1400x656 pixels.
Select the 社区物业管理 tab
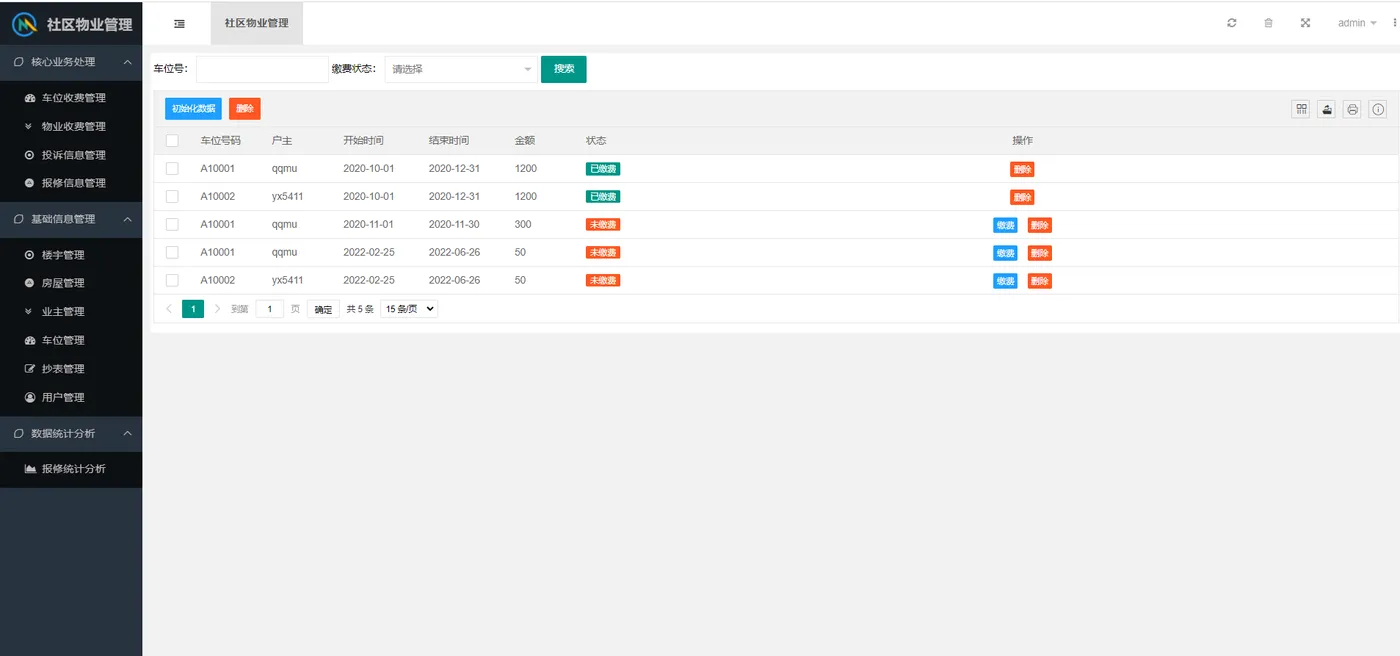[256, 23]
